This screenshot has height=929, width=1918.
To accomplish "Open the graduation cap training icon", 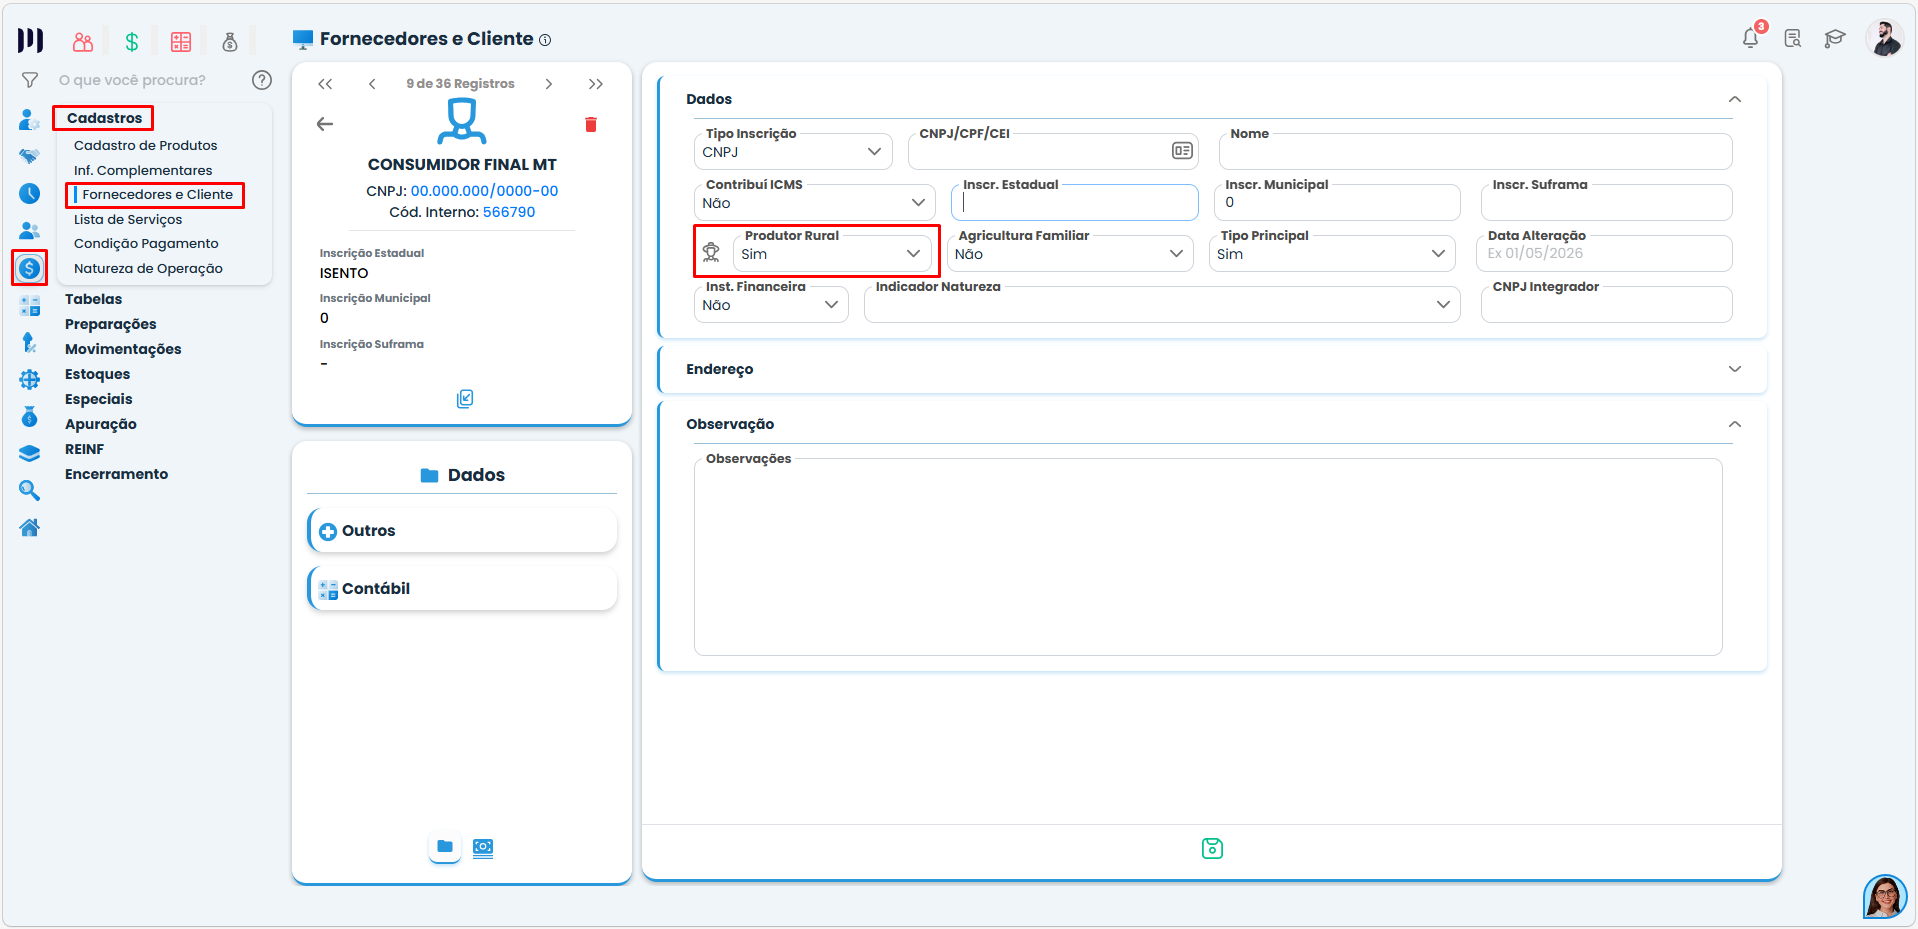I will [1835, 38].
